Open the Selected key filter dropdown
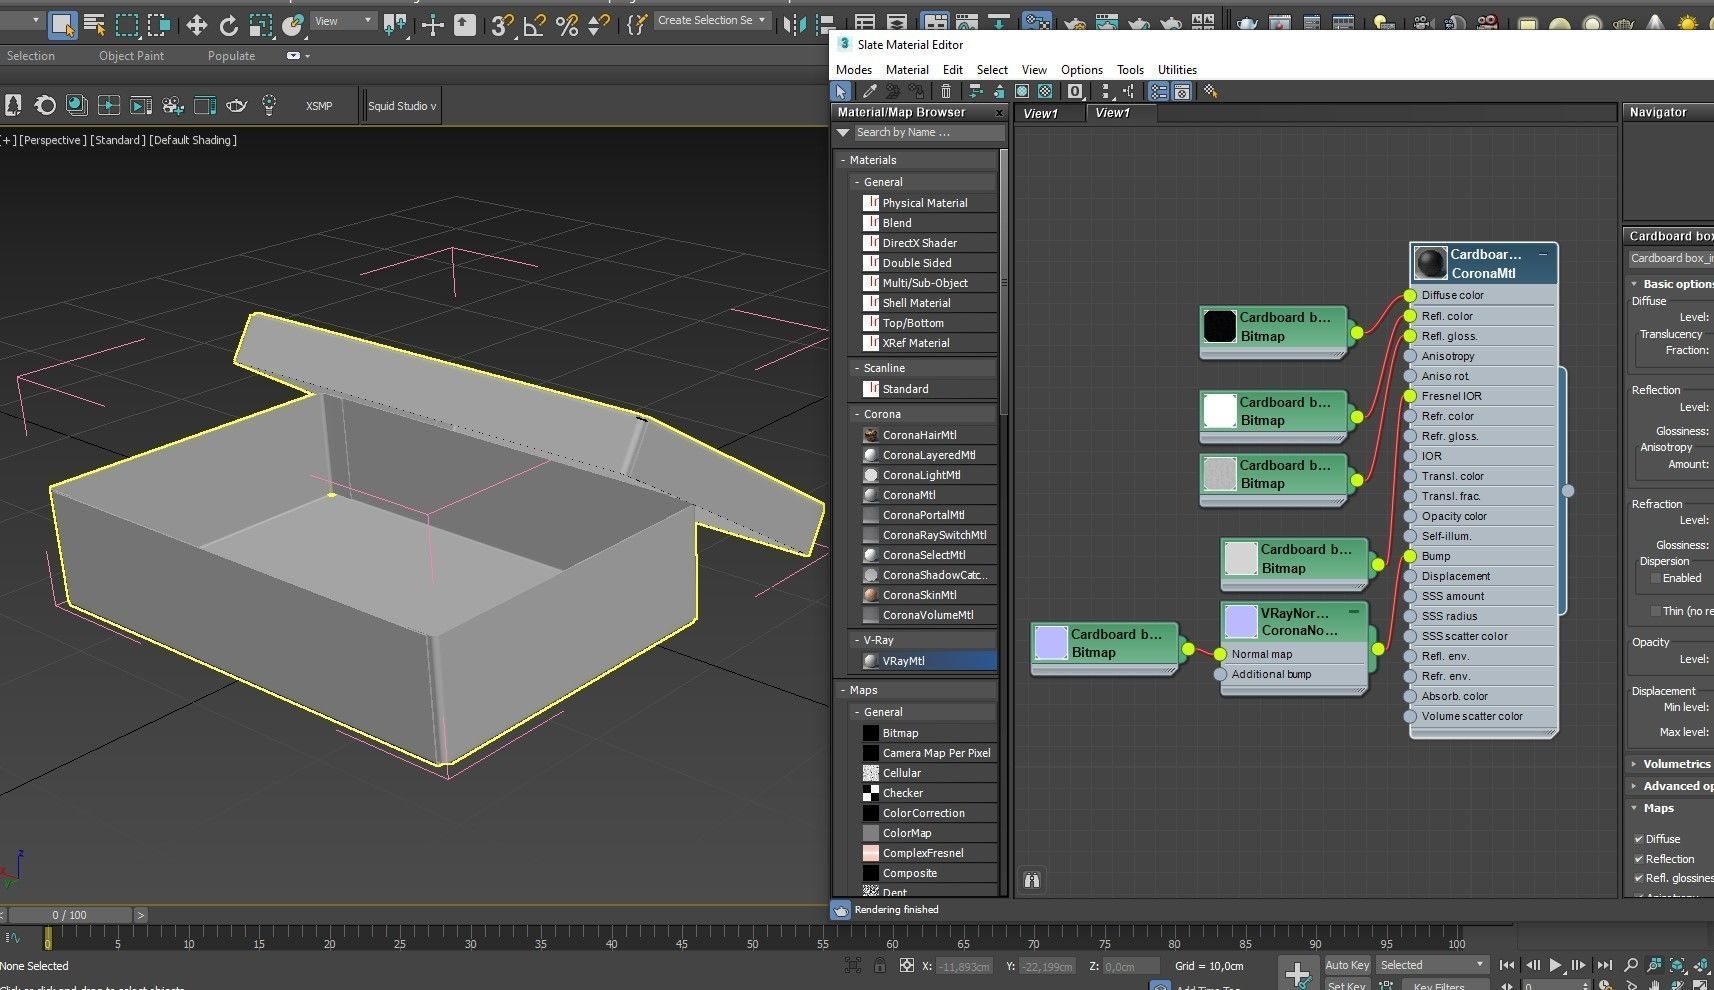 click(x=1432, y=965)
